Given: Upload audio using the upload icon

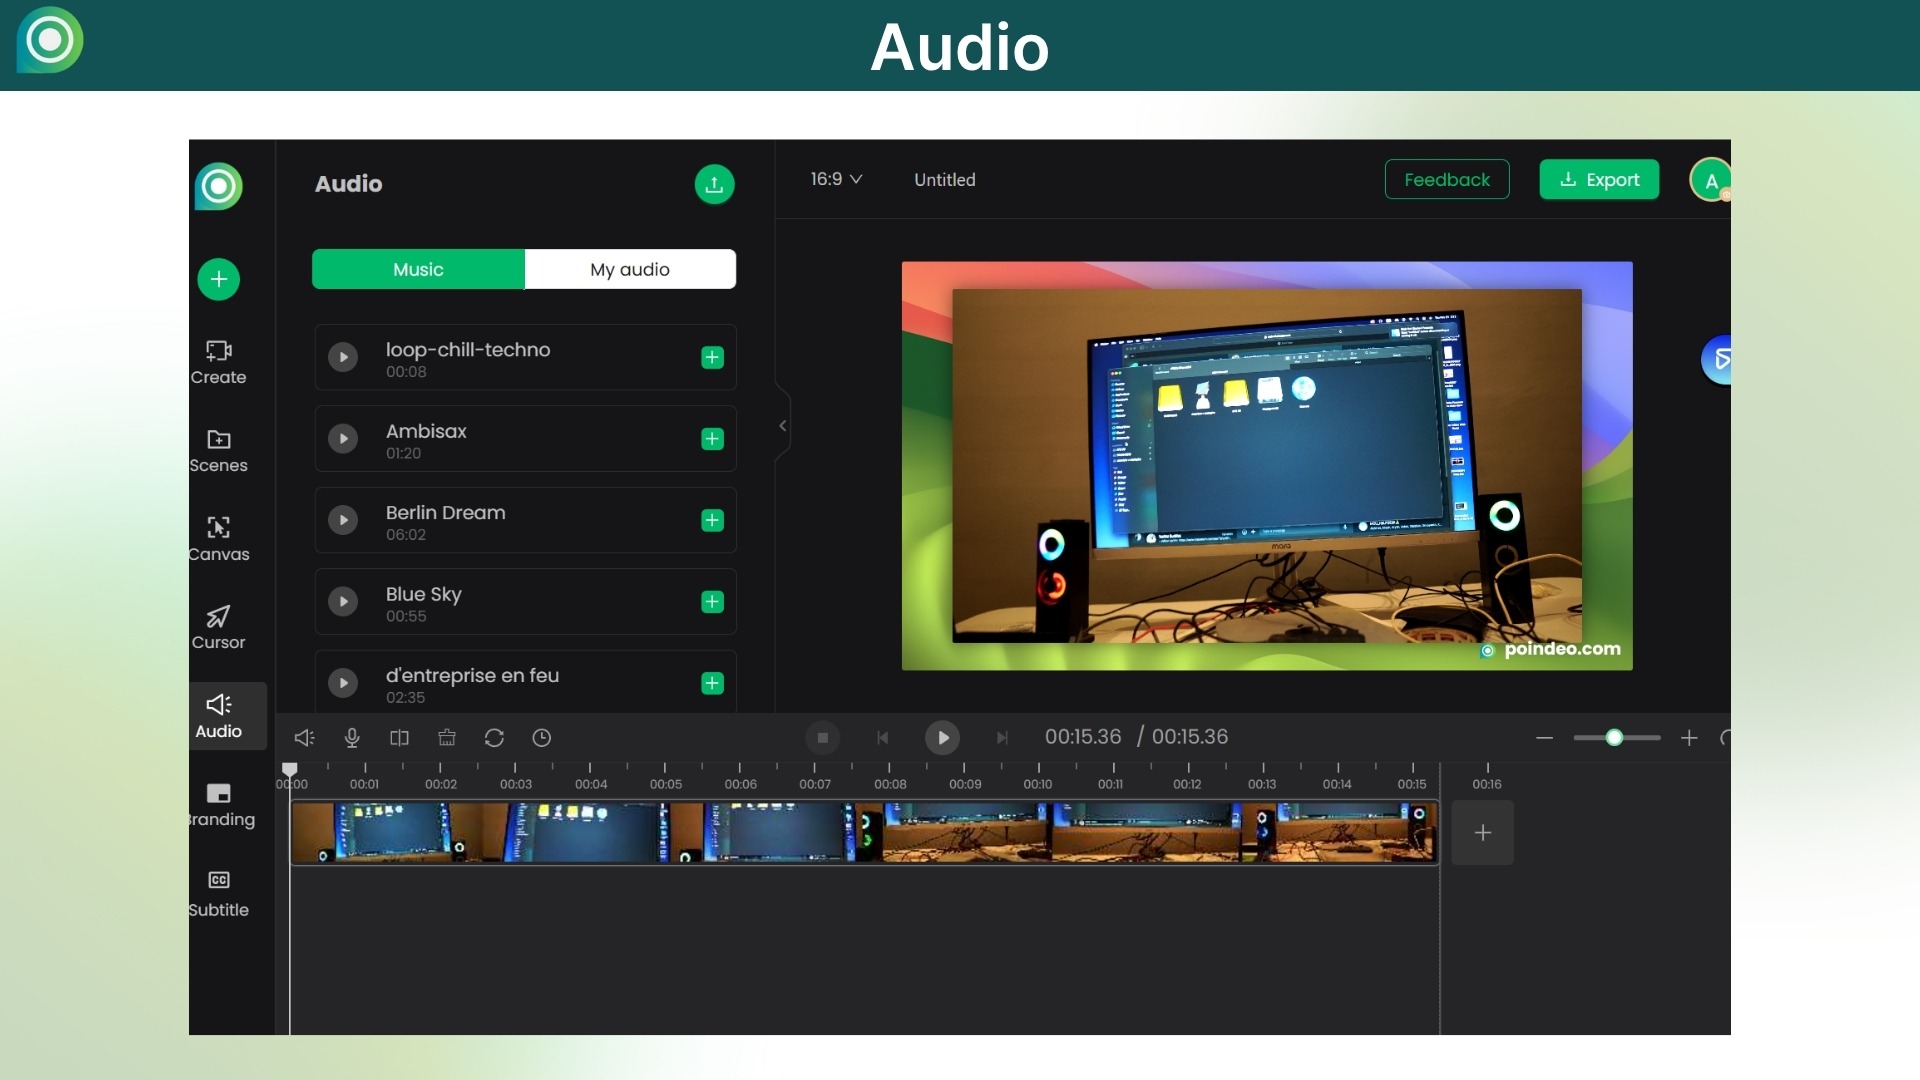Looking at the screenshot, I should tap(713, 184).
